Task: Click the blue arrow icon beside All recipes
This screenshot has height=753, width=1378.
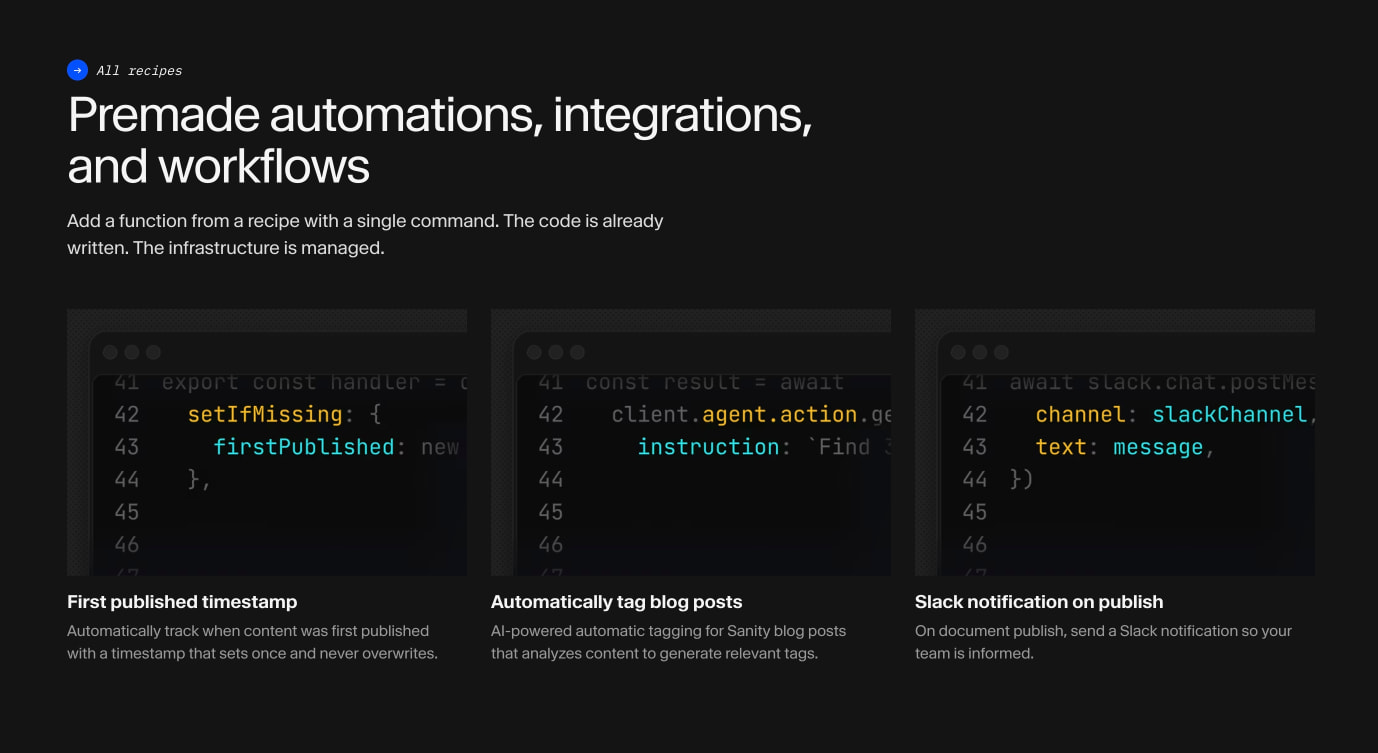Action: click(x=77, y=70)
